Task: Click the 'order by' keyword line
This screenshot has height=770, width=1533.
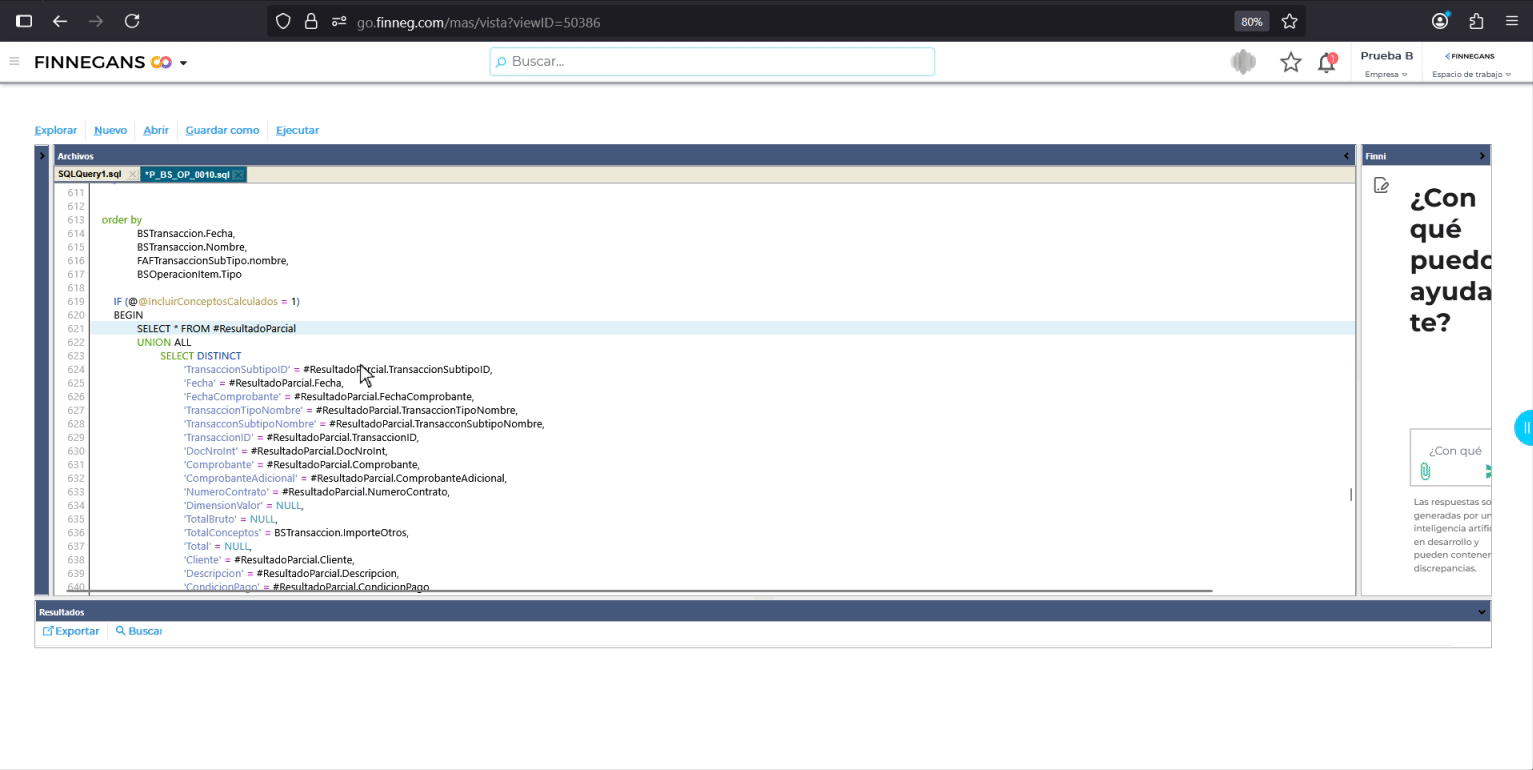Action: click(x=122, y=220)
